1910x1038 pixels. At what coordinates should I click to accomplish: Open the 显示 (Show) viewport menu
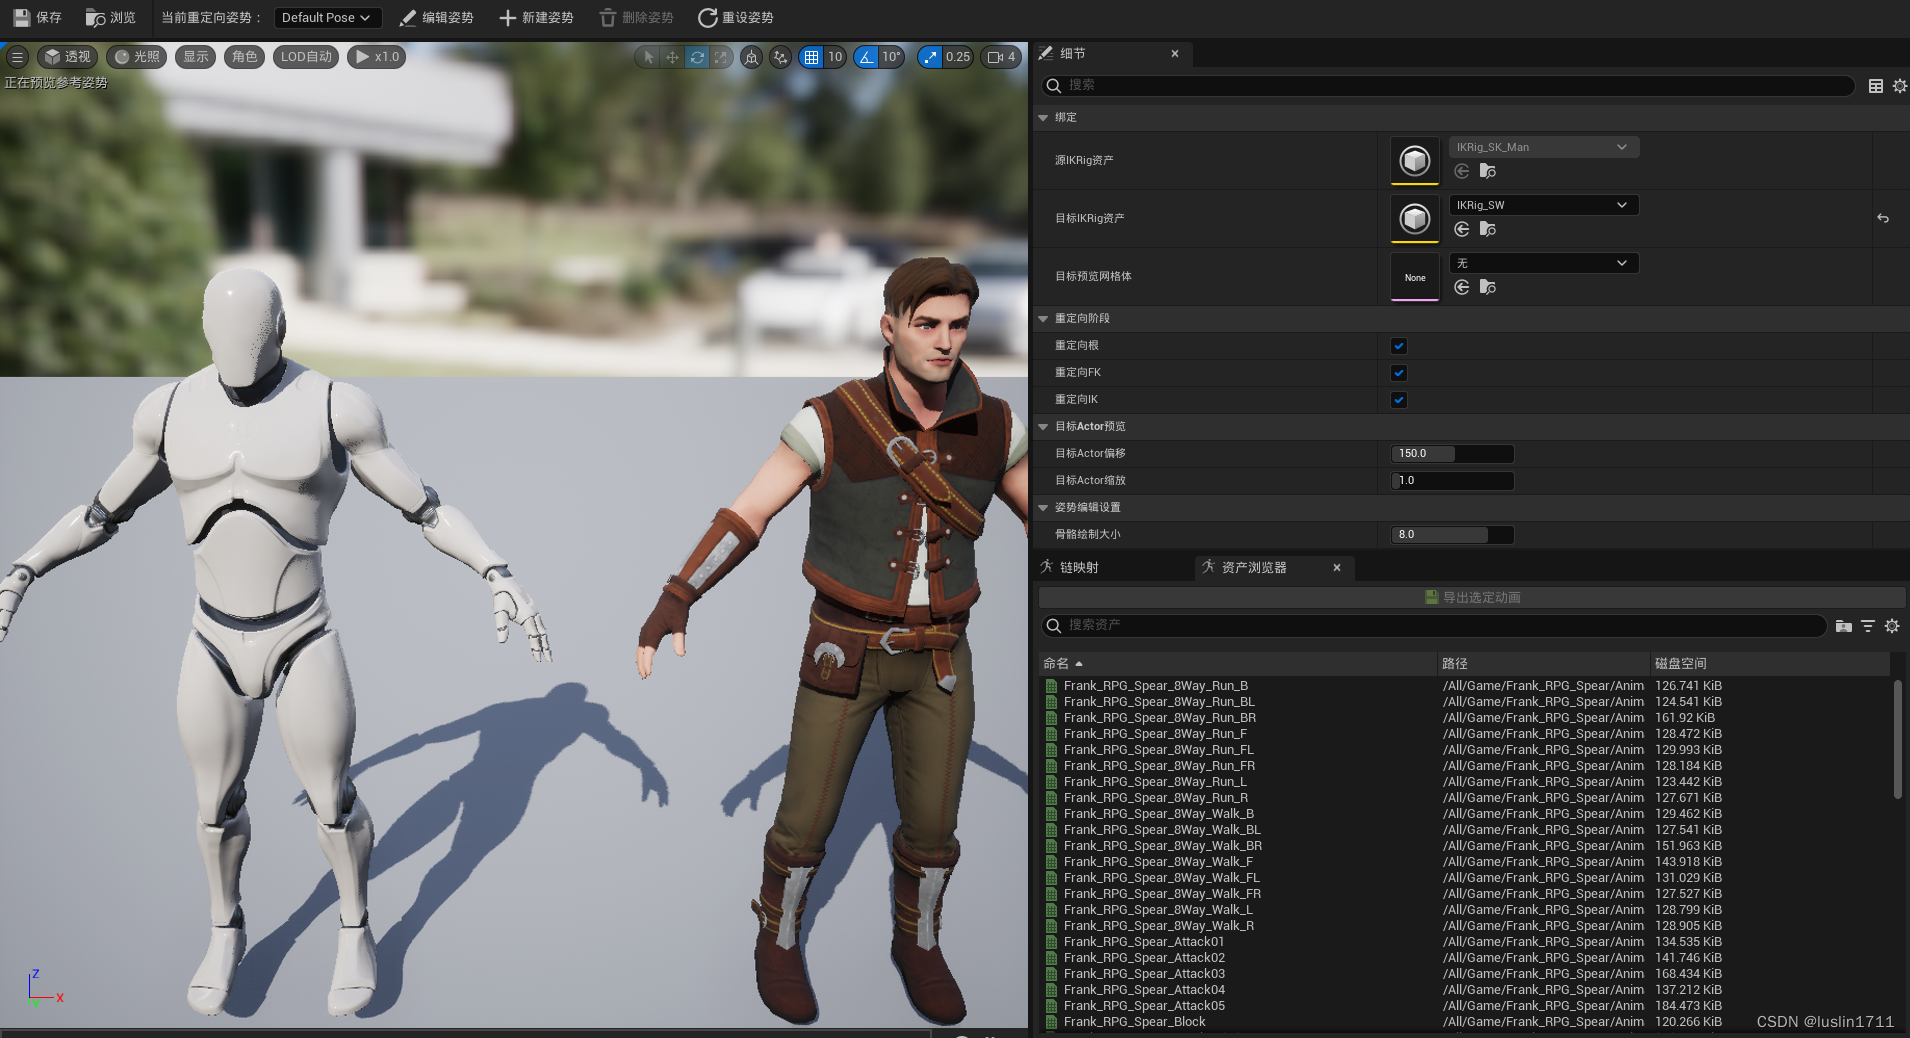click(x=196, y=57)
